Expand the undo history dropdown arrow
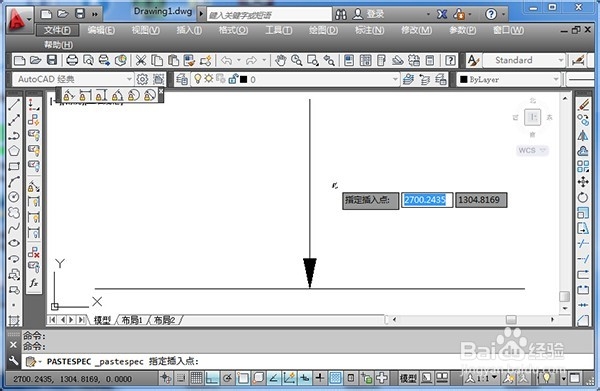 click(x=239, y=60)
